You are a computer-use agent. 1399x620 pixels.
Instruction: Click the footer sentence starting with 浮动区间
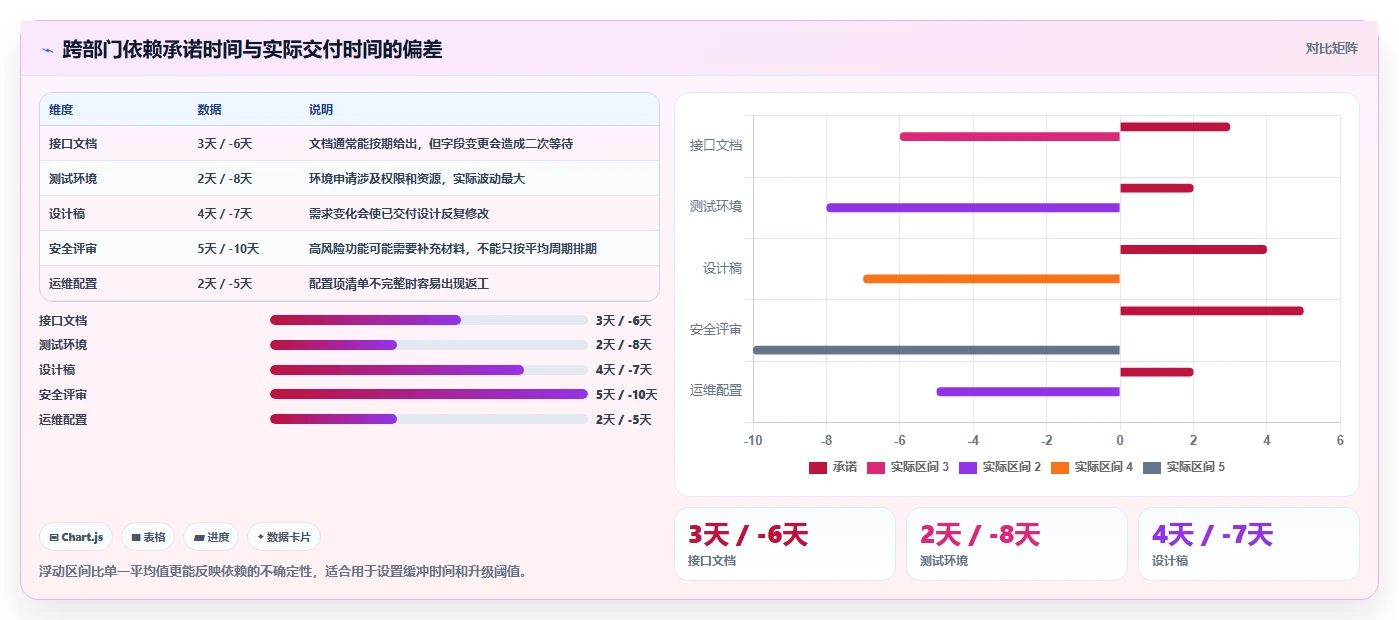point(283,572)
